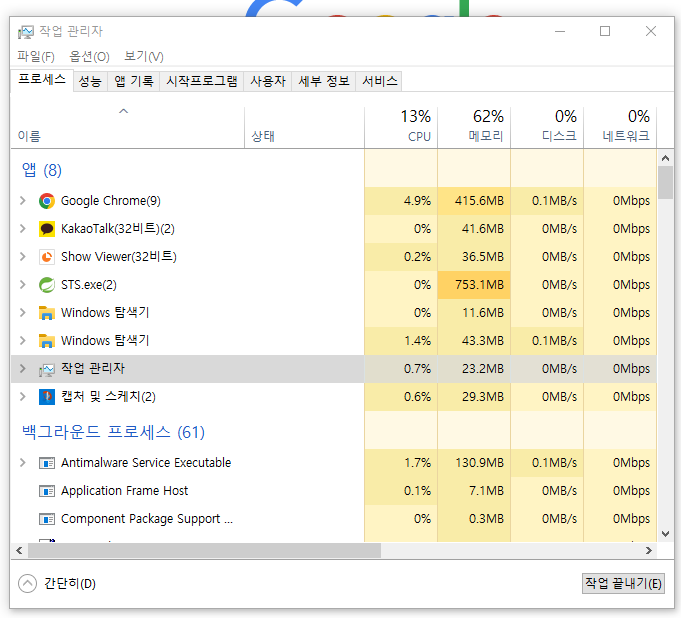Click the 29.3MB memory cell
This screenshot has height=618, width=681.
pos(474,397)
